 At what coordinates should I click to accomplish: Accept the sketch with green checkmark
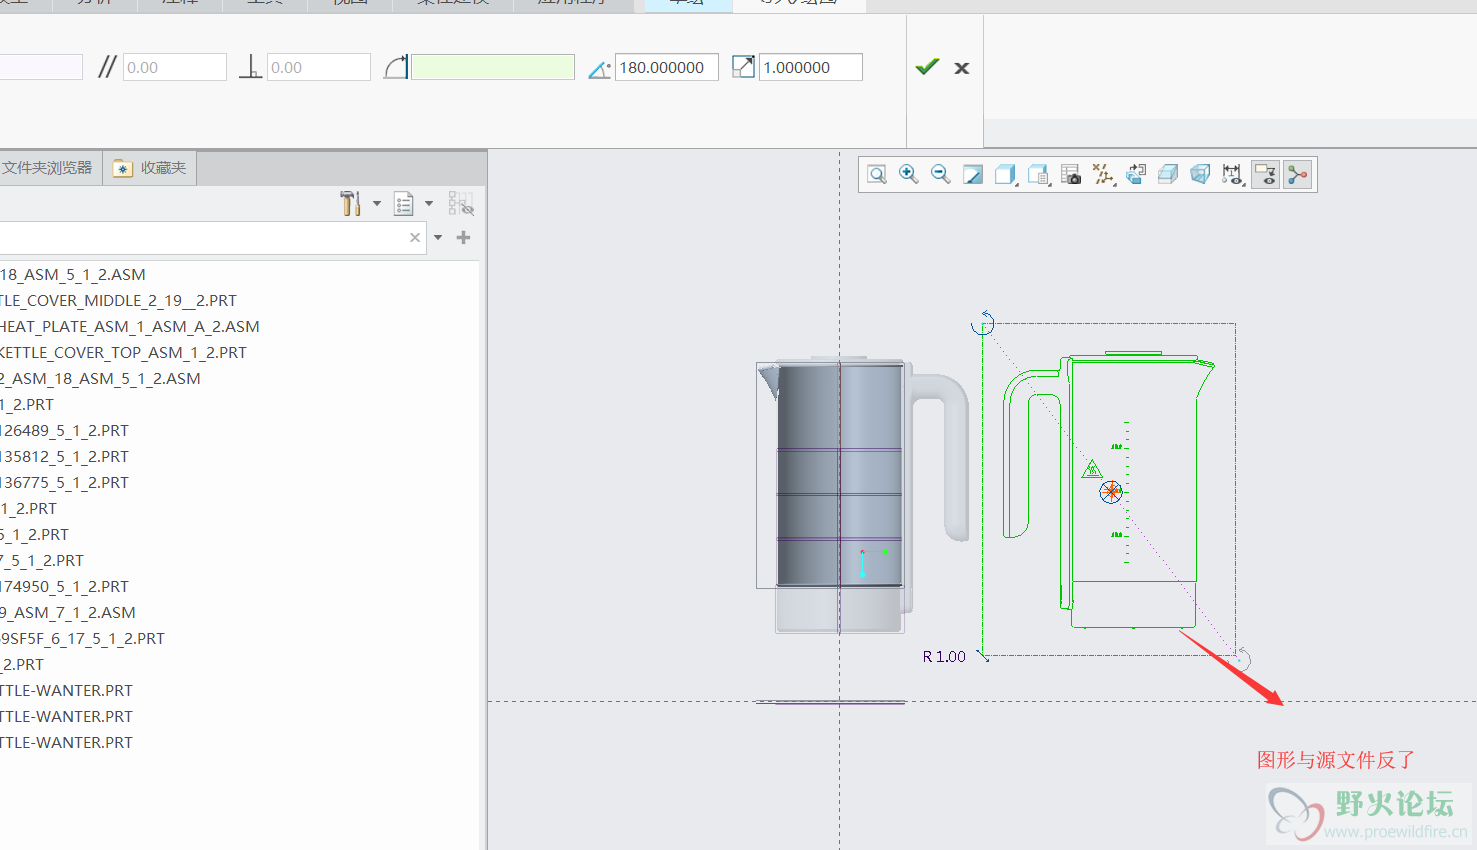point(928,67)
